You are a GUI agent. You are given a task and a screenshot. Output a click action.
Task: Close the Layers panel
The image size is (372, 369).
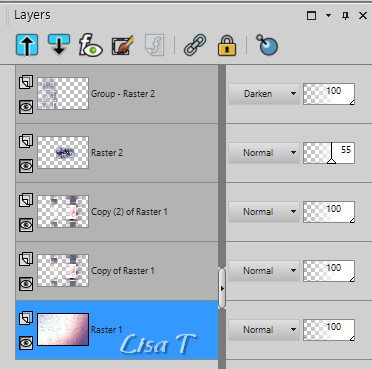click(x=363, y=16)
